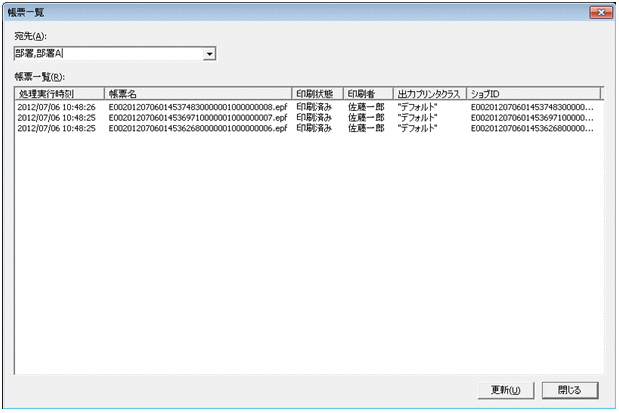
Task: Click 印刷済み status in the 0006.epf row
Action: (314, 128)
